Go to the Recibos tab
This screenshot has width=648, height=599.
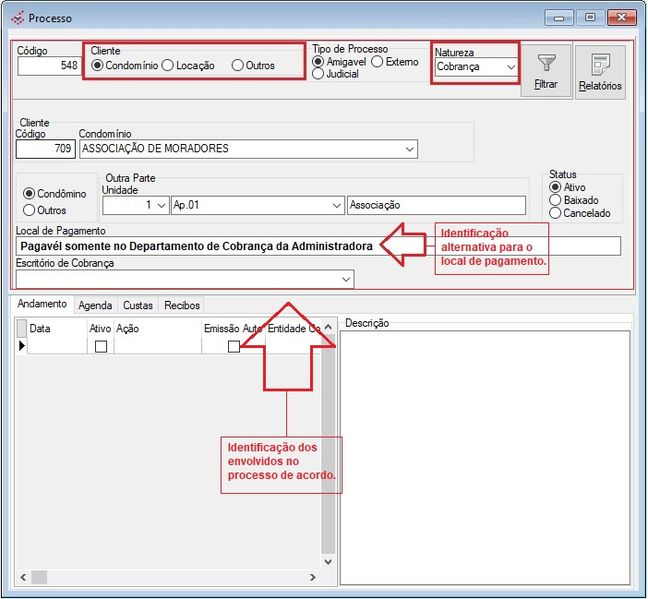(x=182, y=304)
